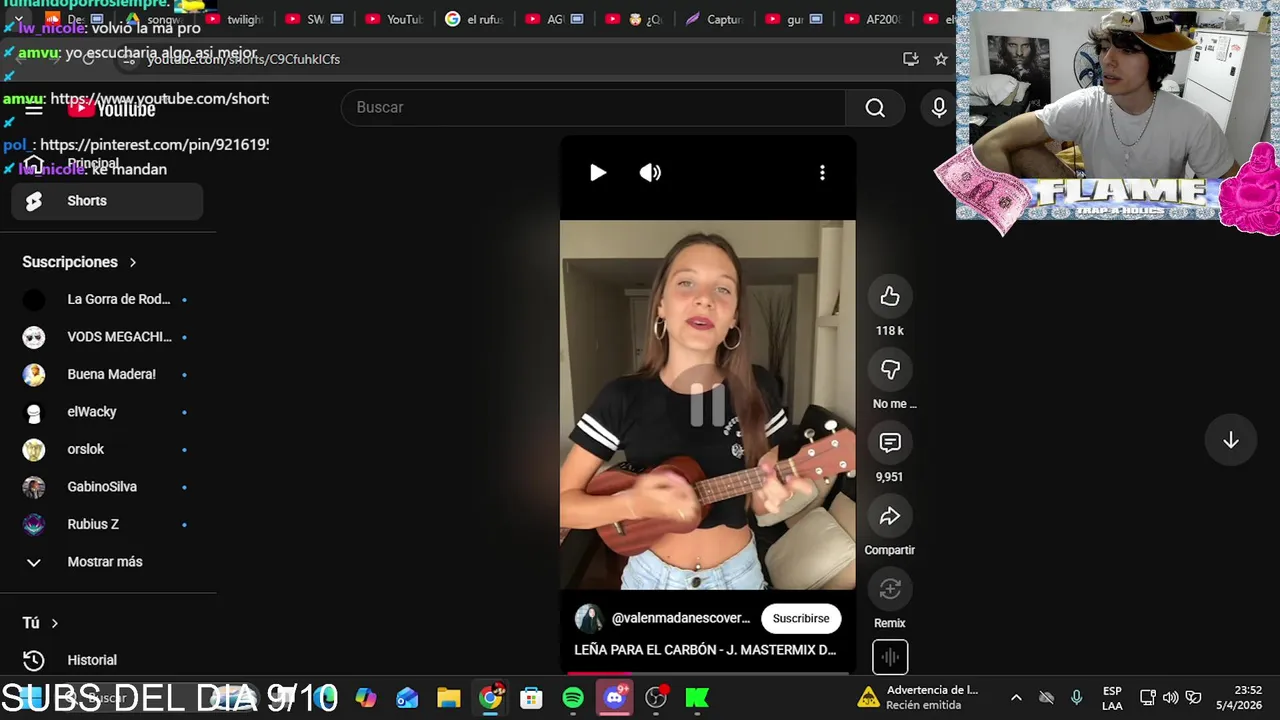Open Spotify from the taskbar
This screenshot has height=720, width=1280.
point(573,698)
